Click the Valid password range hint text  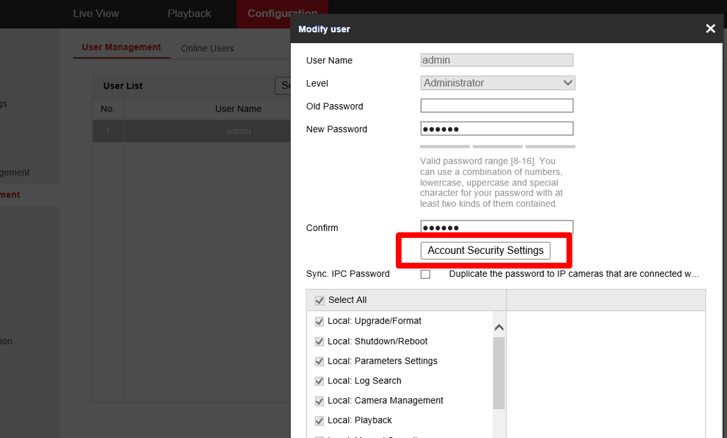coord(491,182)
